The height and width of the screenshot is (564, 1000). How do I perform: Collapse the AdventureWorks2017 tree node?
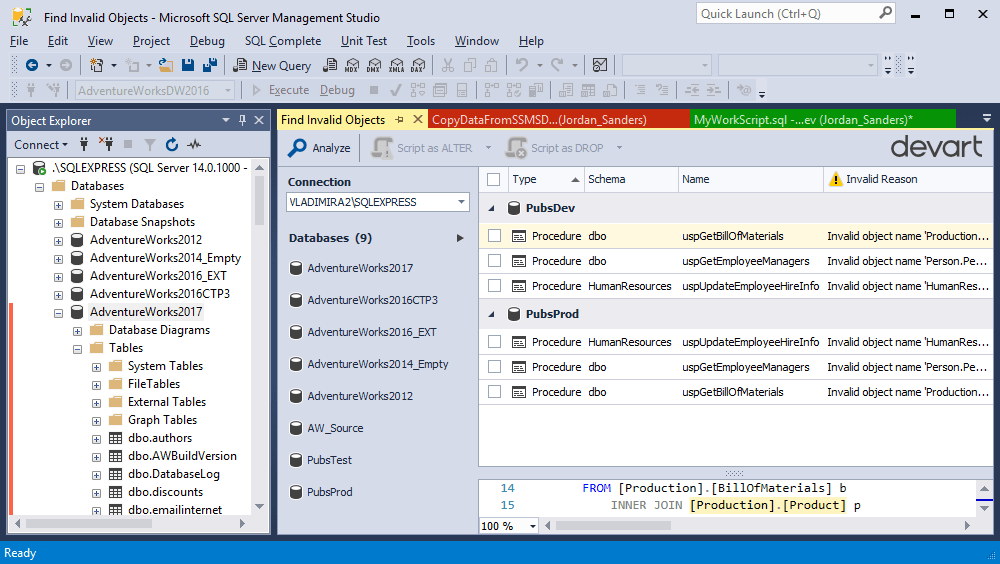[x=58, y=313]
